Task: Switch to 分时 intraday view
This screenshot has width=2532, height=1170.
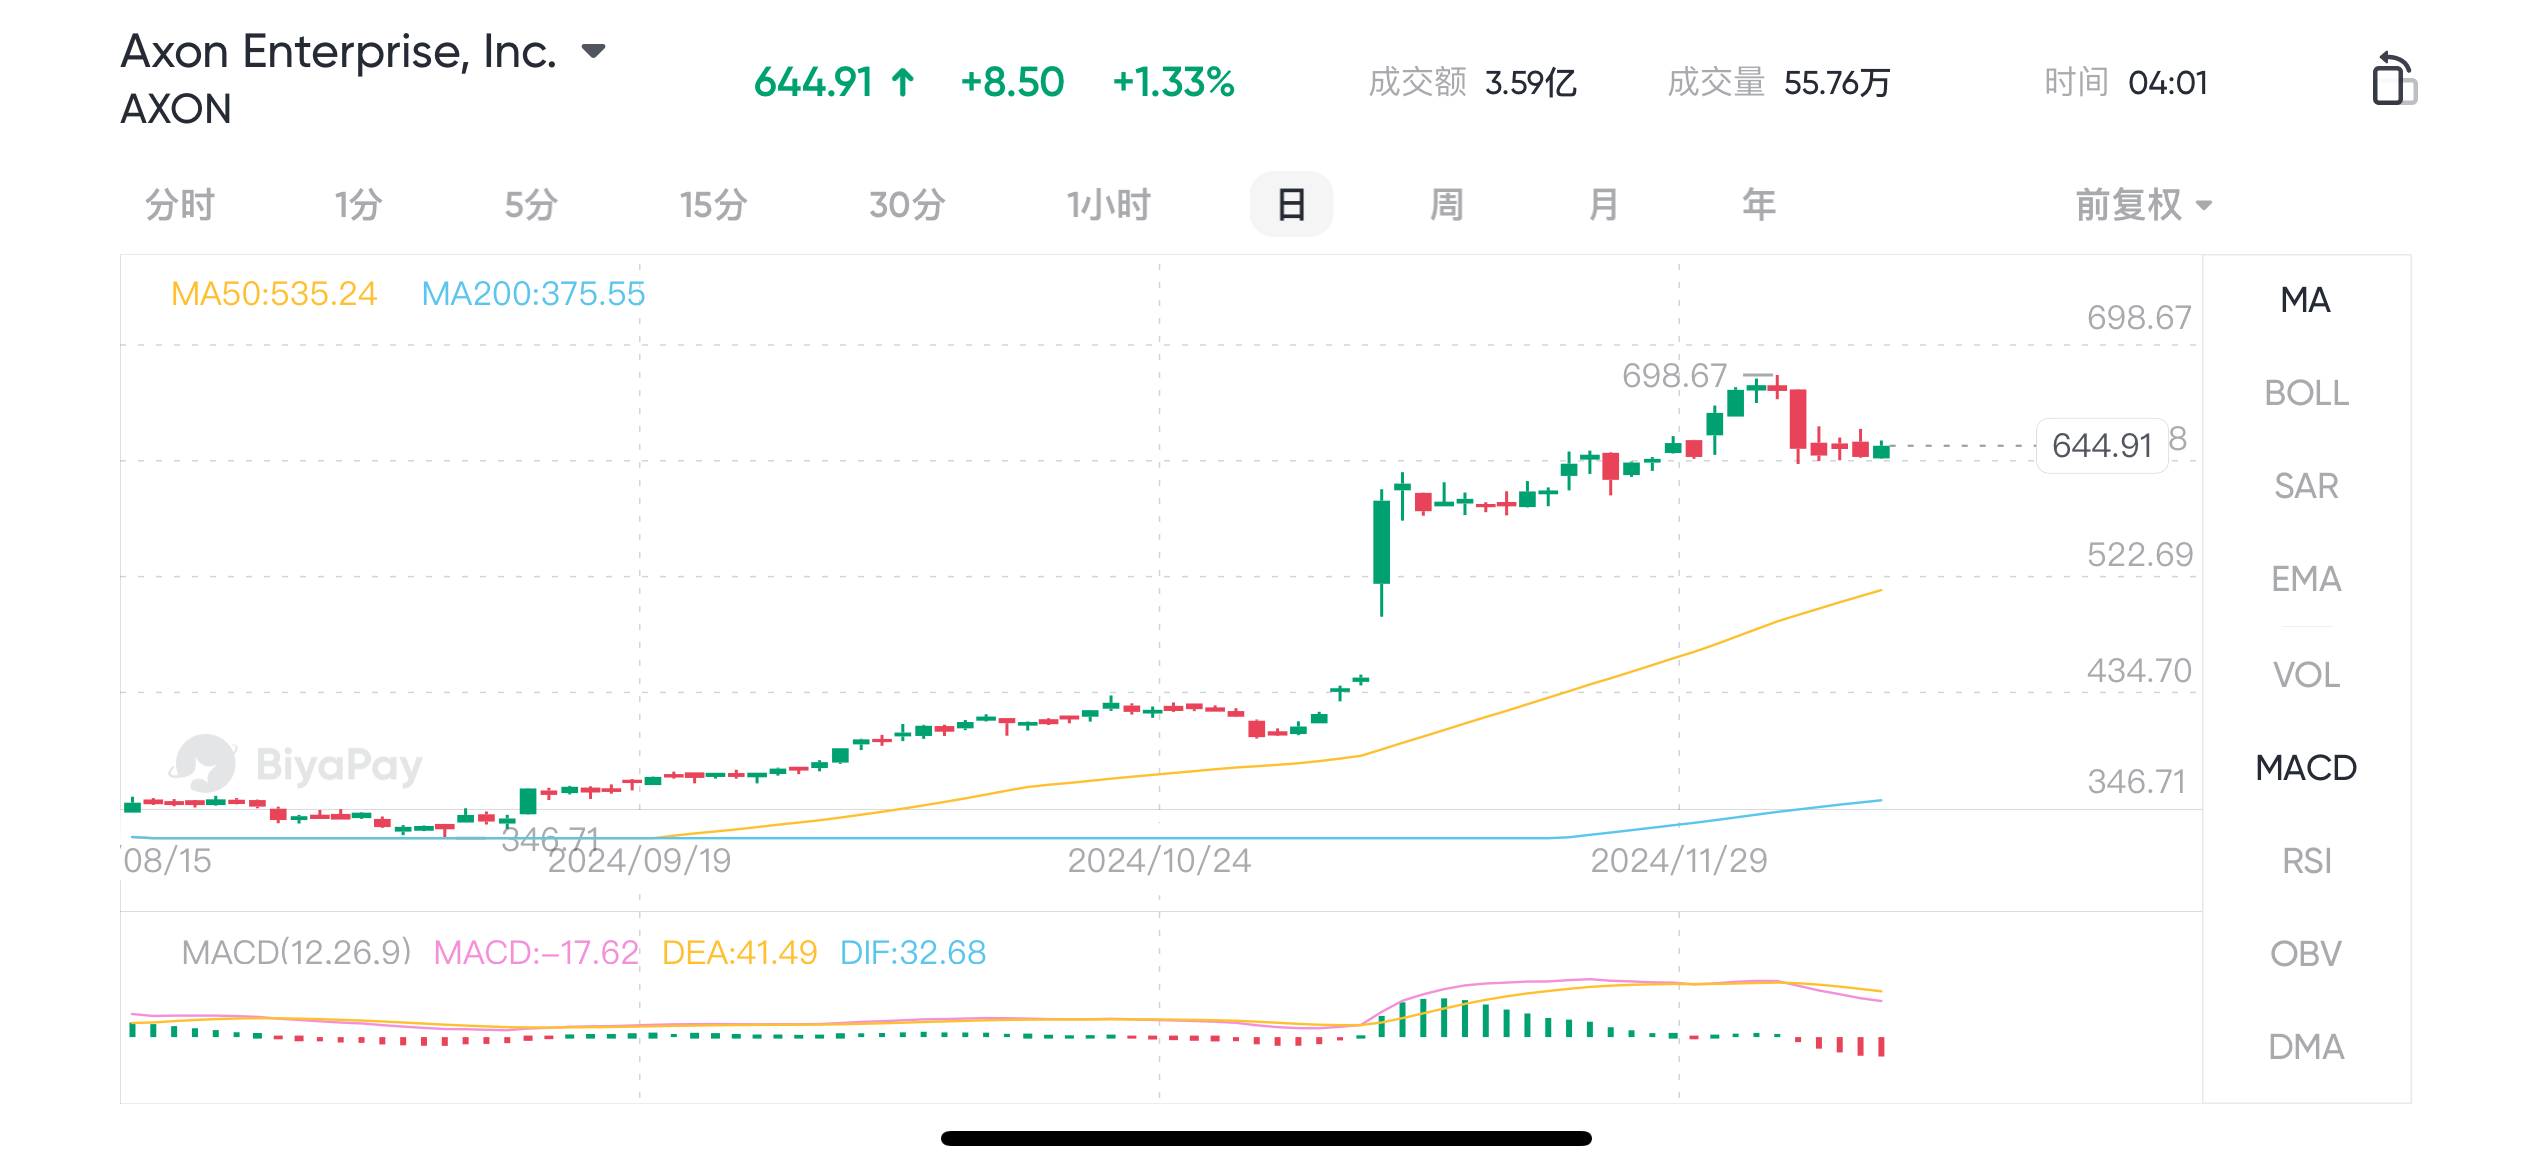Action: point(180,205)
